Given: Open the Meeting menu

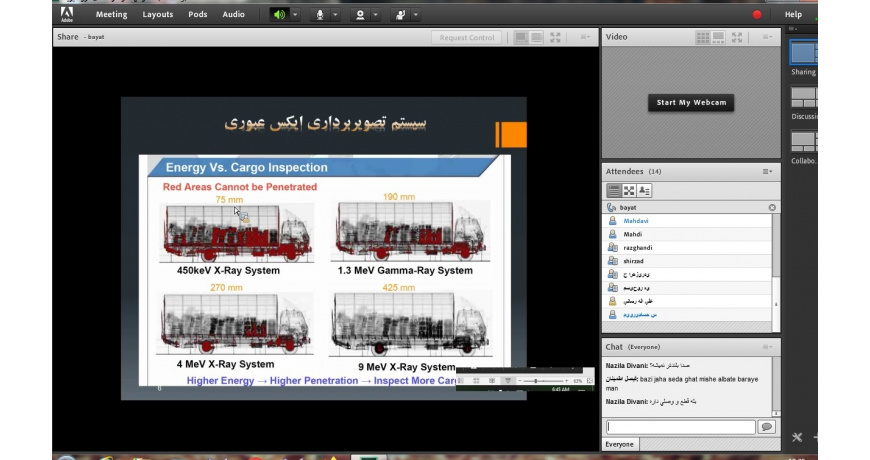Looking at the screenshot, I should coord(111,14).
